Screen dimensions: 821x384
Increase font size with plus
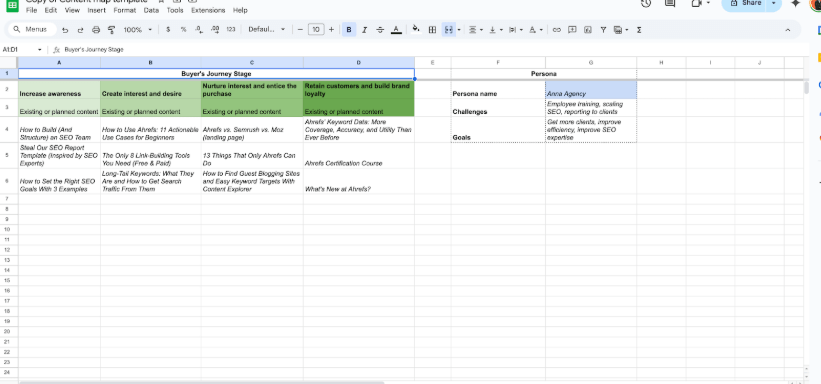coord(331,30)
